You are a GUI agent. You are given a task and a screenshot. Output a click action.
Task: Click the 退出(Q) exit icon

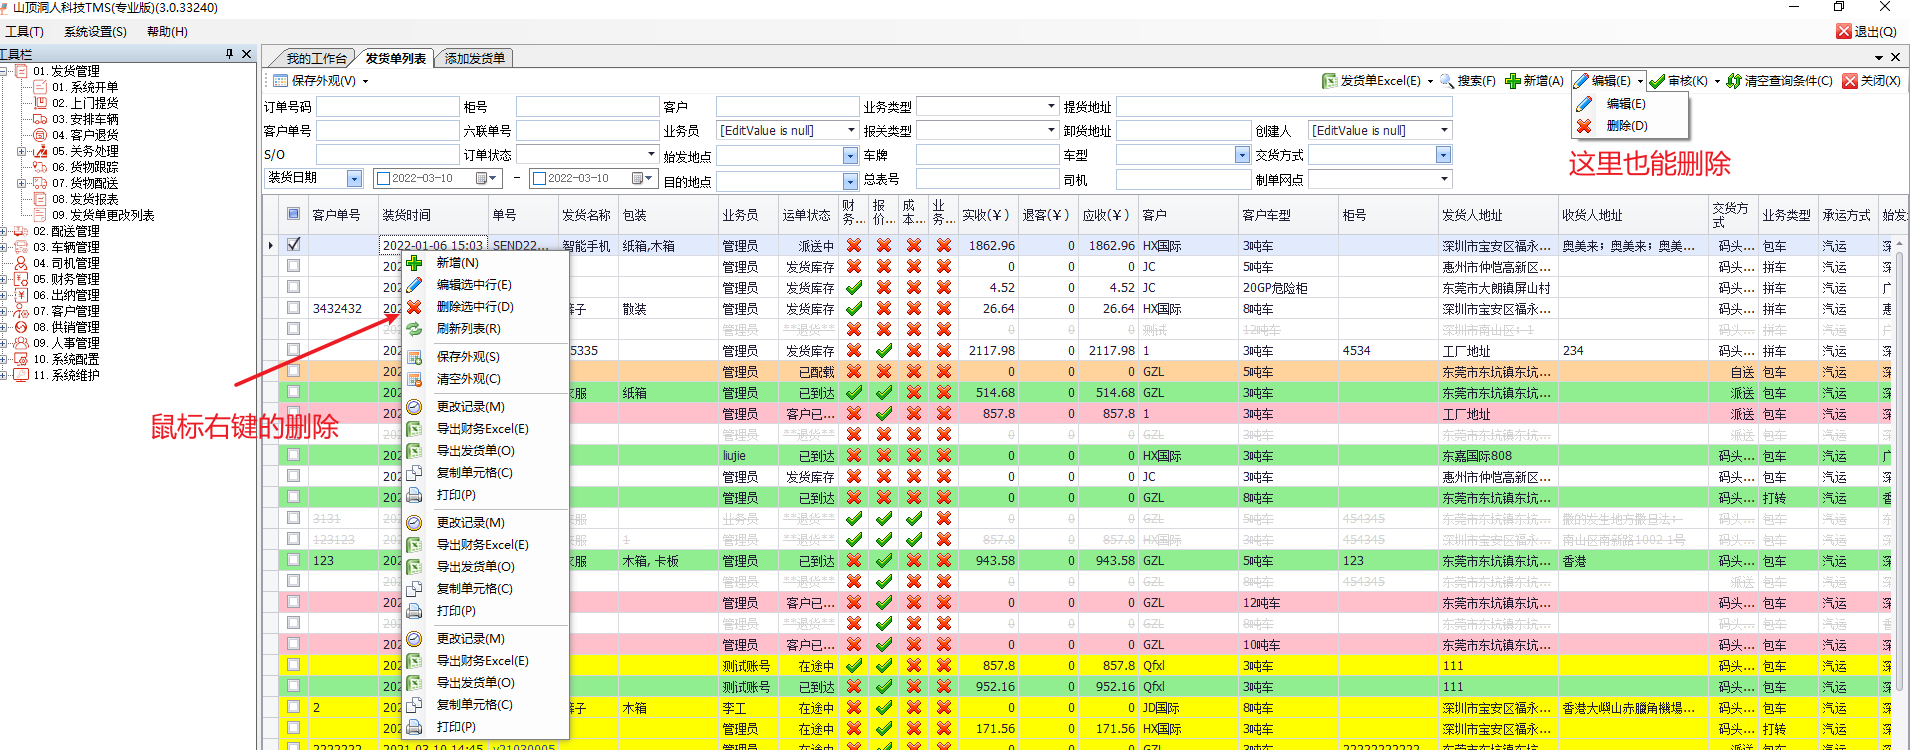pyautogui.click(x=1844, y=31)
